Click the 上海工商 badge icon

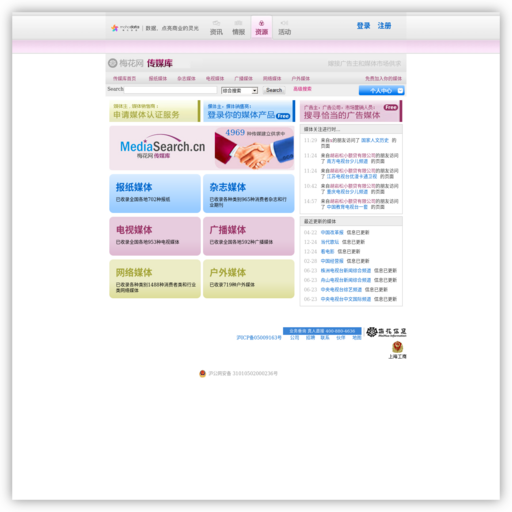pyautogui.click(x=397, y=347)
